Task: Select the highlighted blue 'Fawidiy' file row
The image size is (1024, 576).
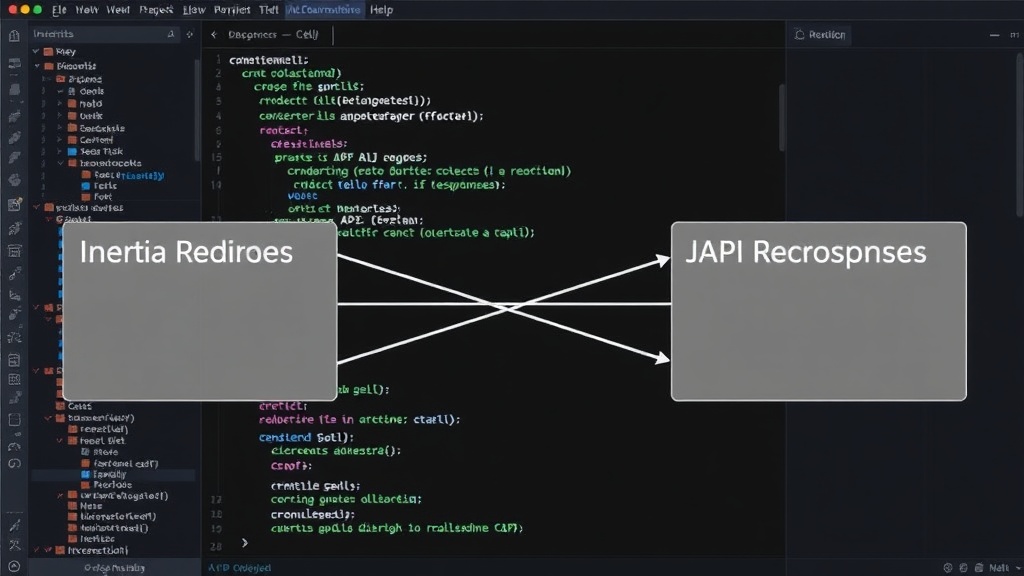Action: [112, 475]
